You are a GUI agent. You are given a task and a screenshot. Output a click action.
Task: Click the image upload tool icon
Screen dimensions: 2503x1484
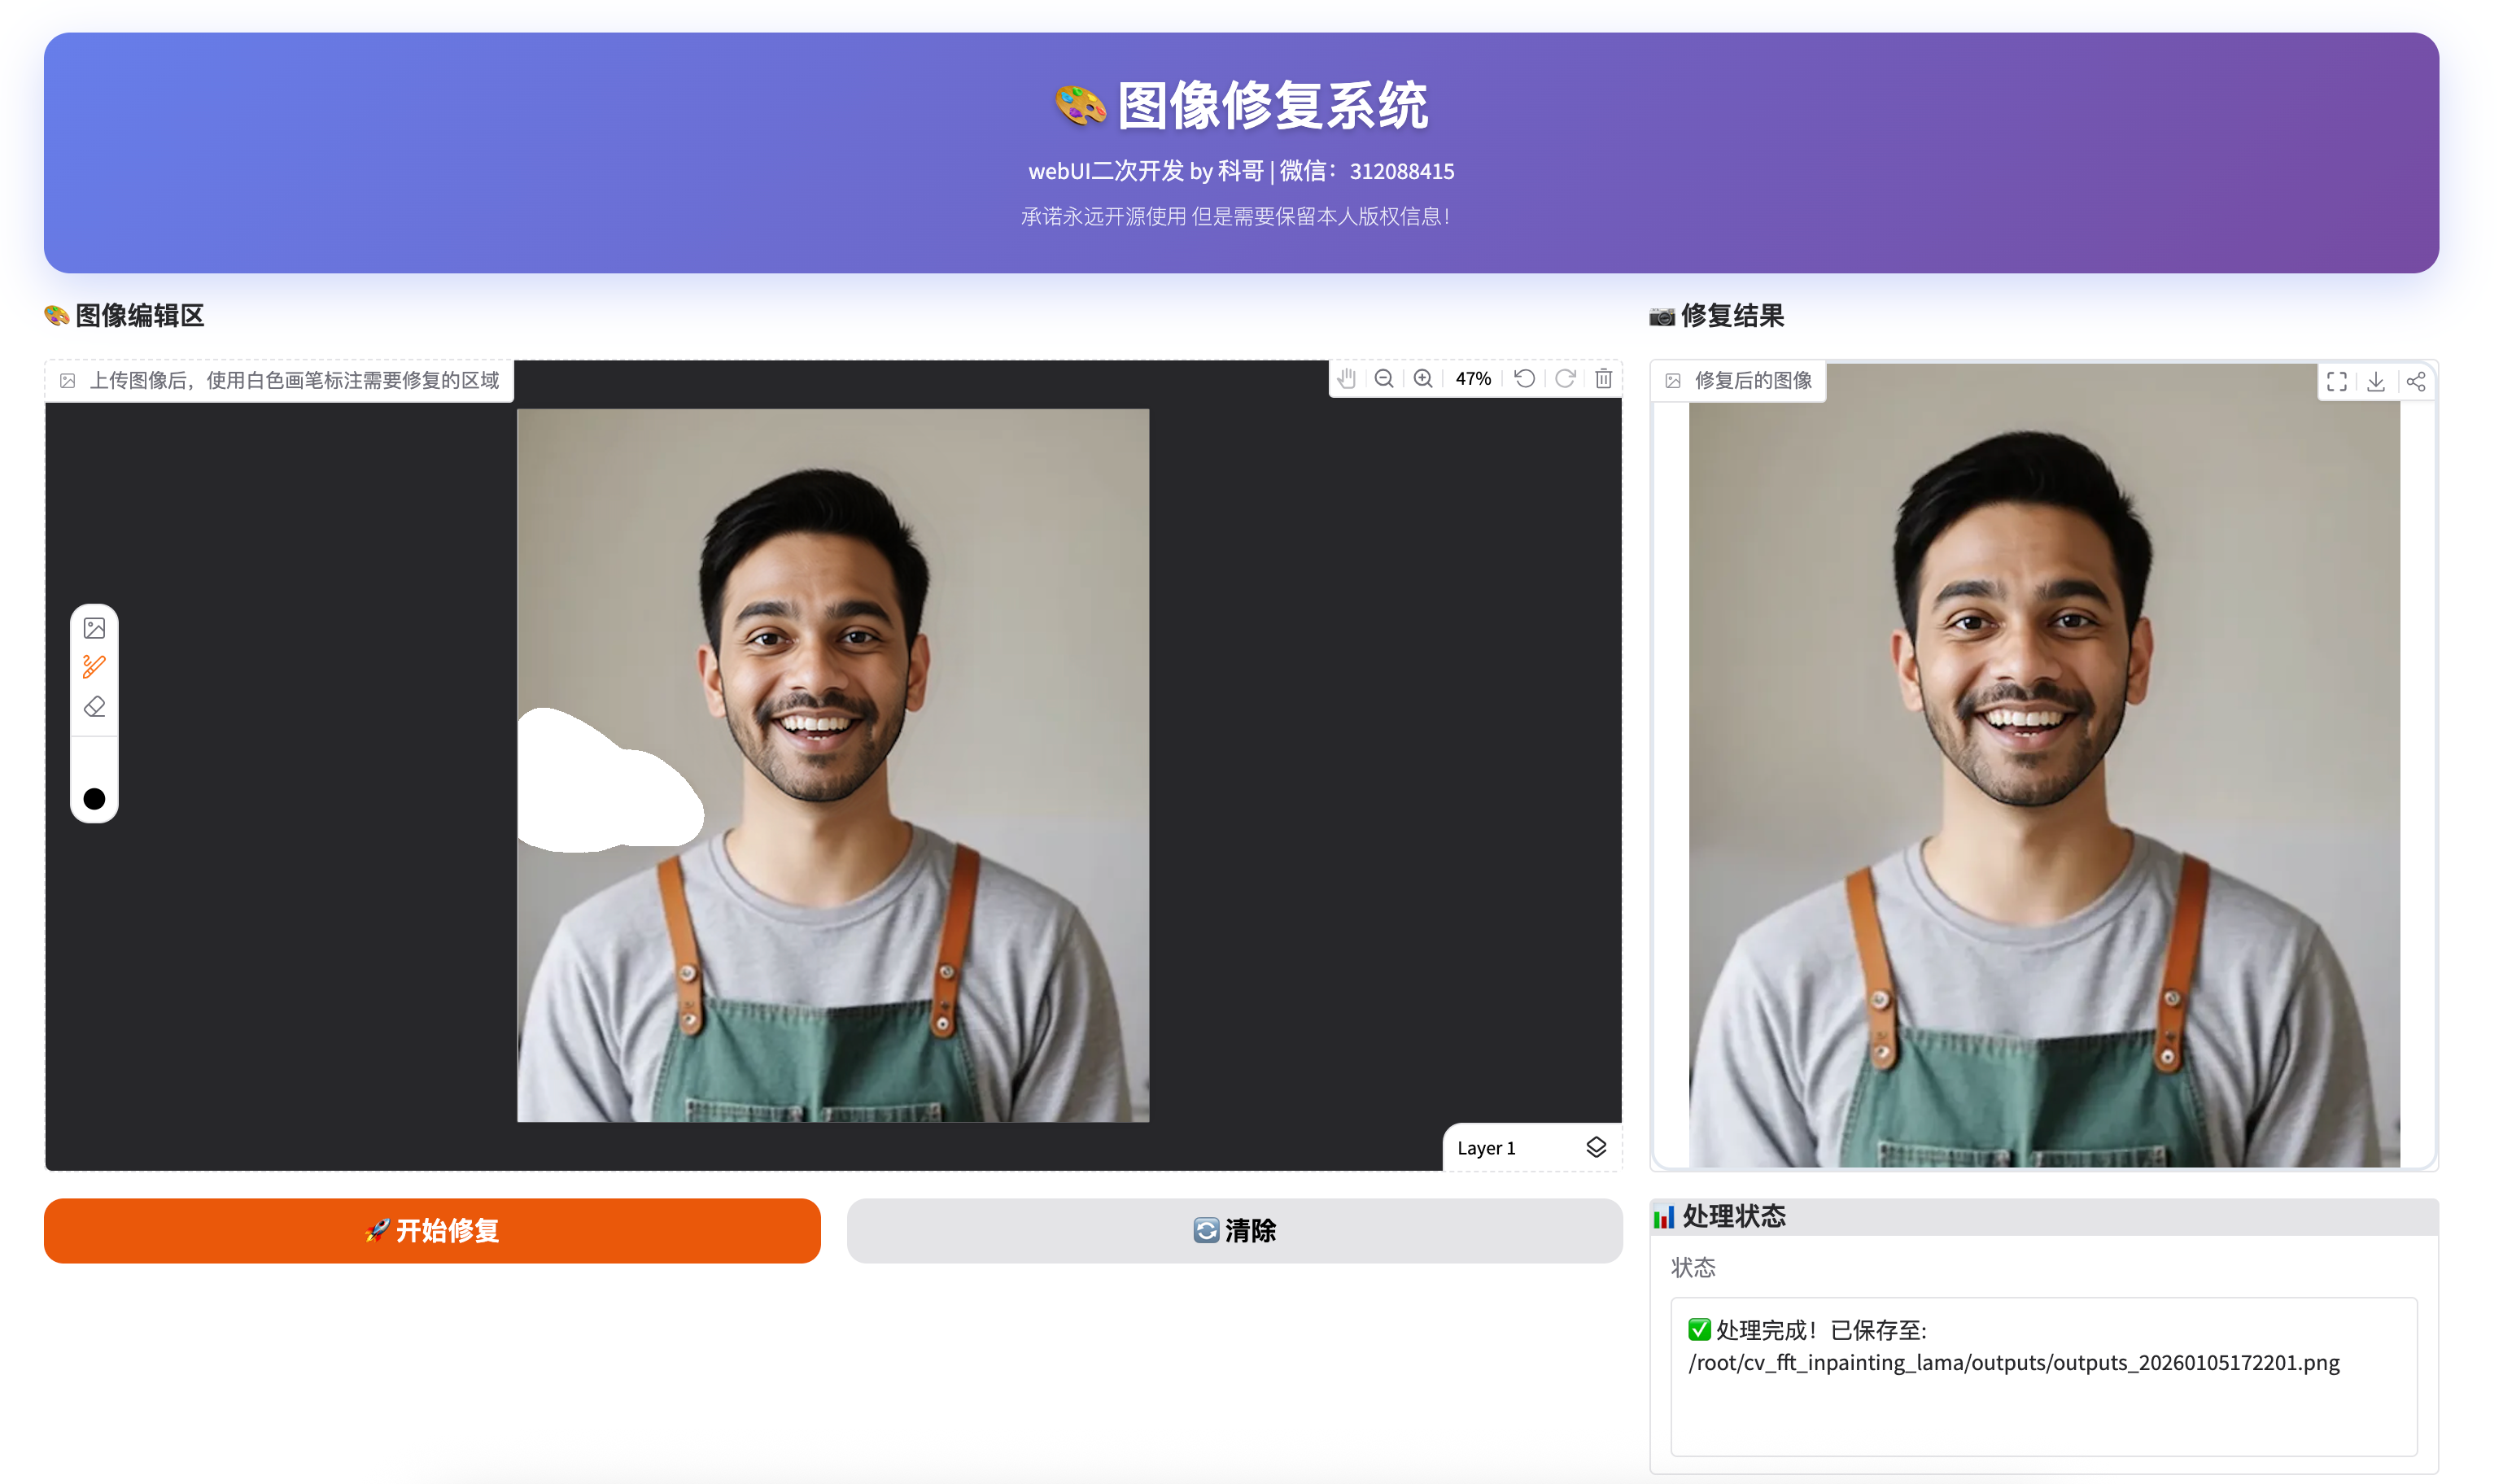coord(94,627)
